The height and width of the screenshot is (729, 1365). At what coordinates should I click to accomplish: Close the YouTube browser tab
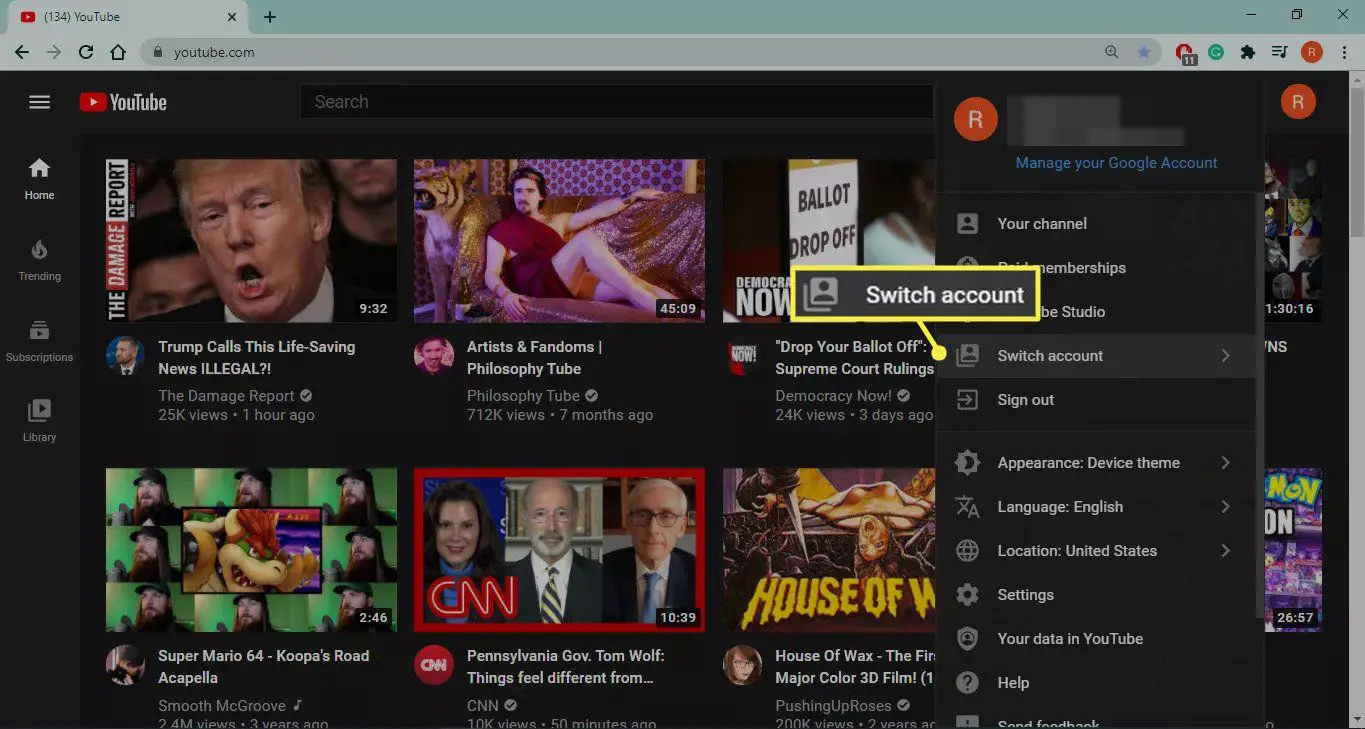(x=232, y=17)
